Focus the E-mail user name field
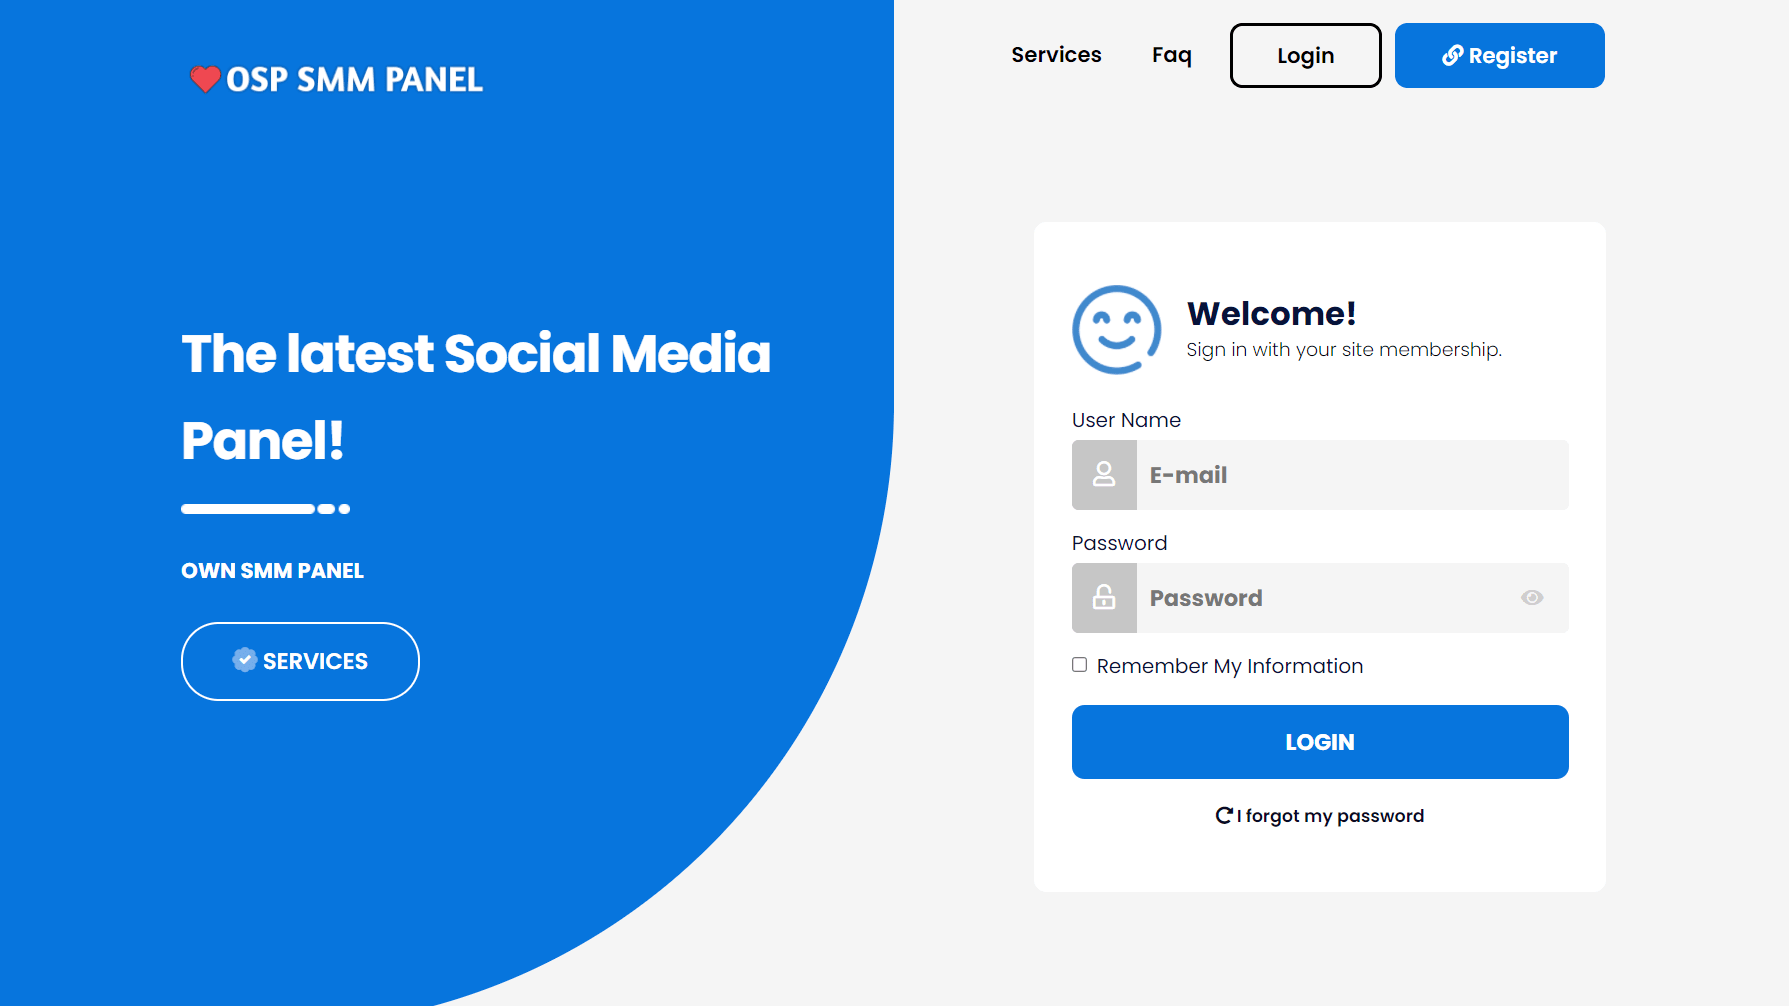Screen dimensions: 1789x1006 (x=1352, y=475)
